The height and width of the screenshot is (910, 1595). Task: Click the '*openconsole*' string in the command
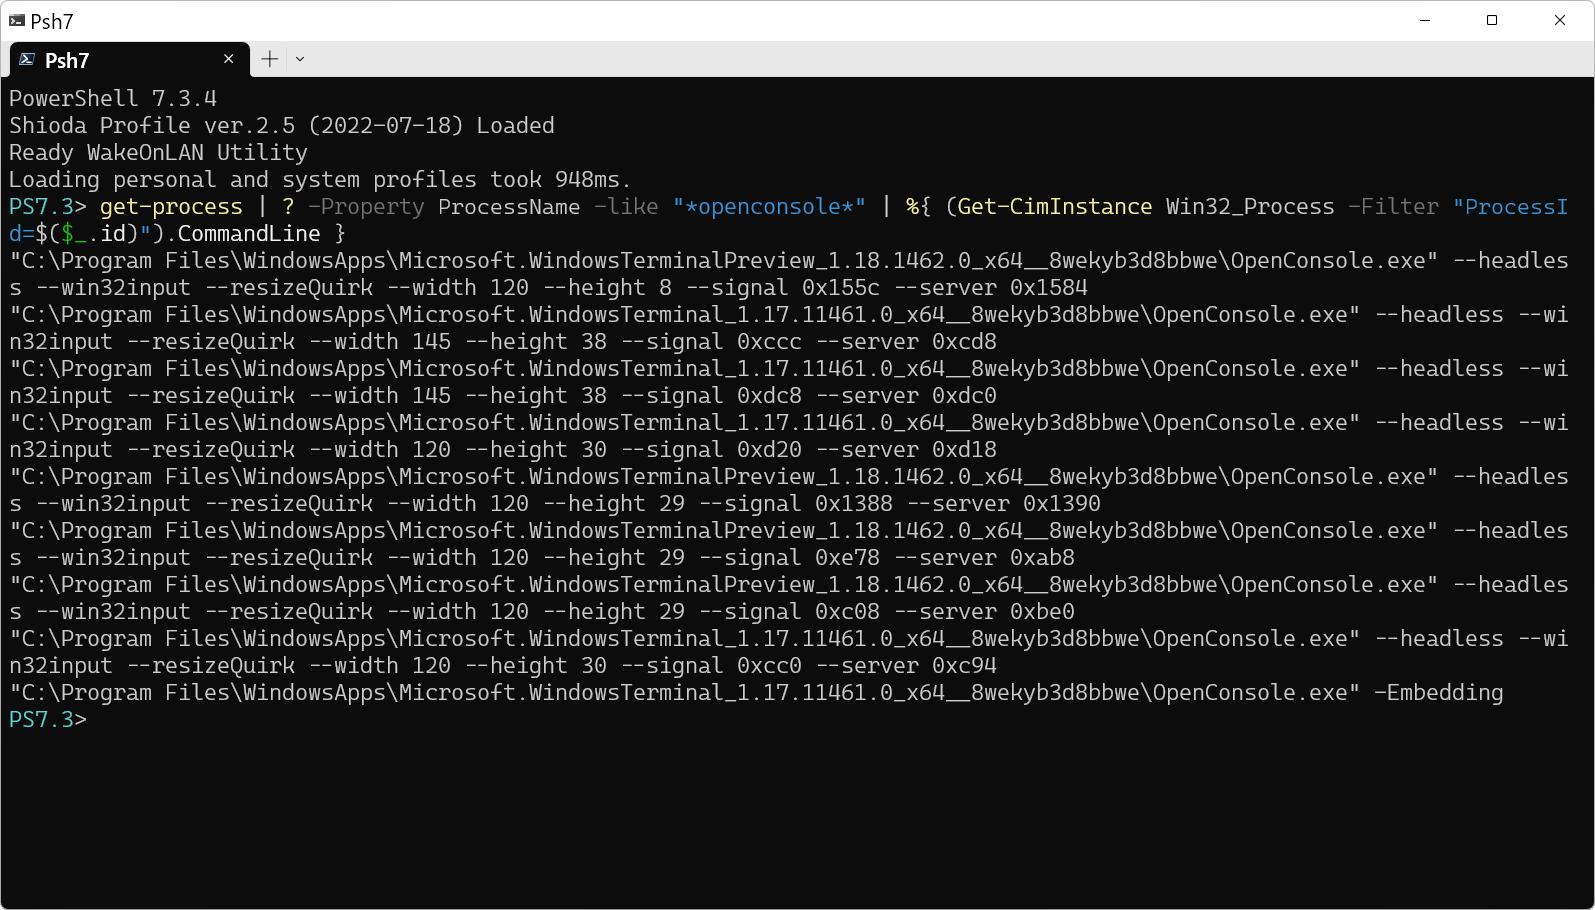click(x=769, y=206)
